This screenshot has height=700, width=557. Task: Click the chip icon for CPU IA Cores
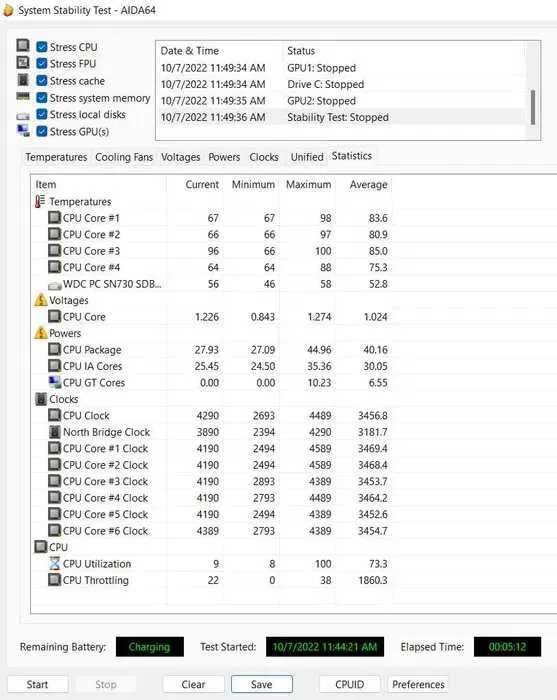54,366
